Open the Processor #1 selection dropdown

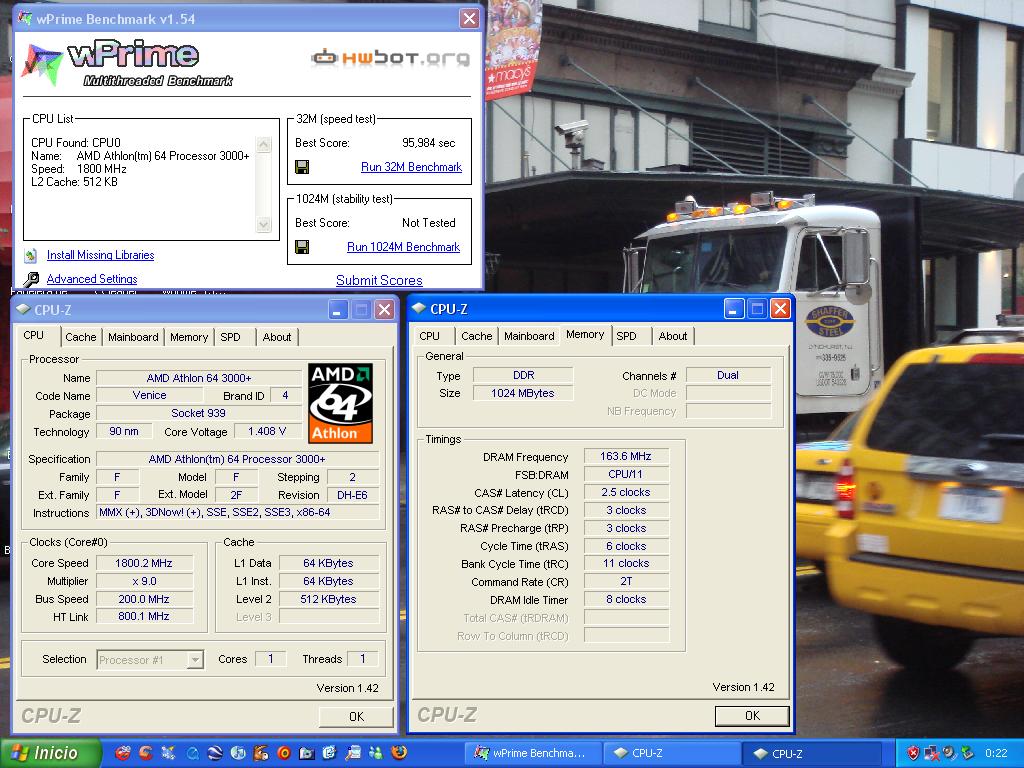pyautogui.click(x=194, y=660)
